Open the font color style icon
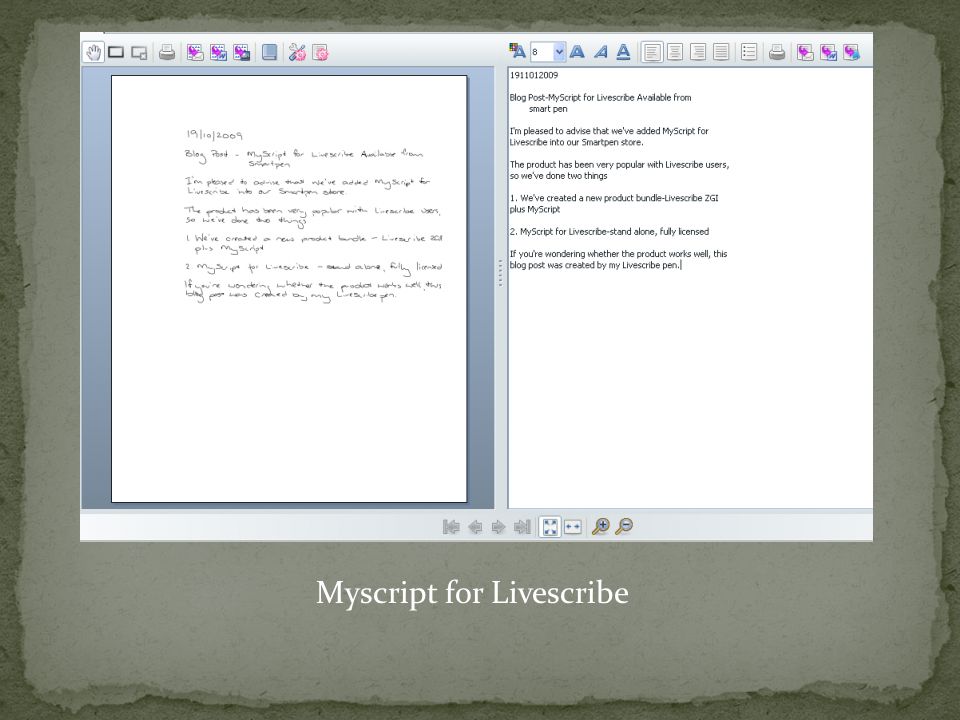The image size is (960, 720). tap(517, 51)
